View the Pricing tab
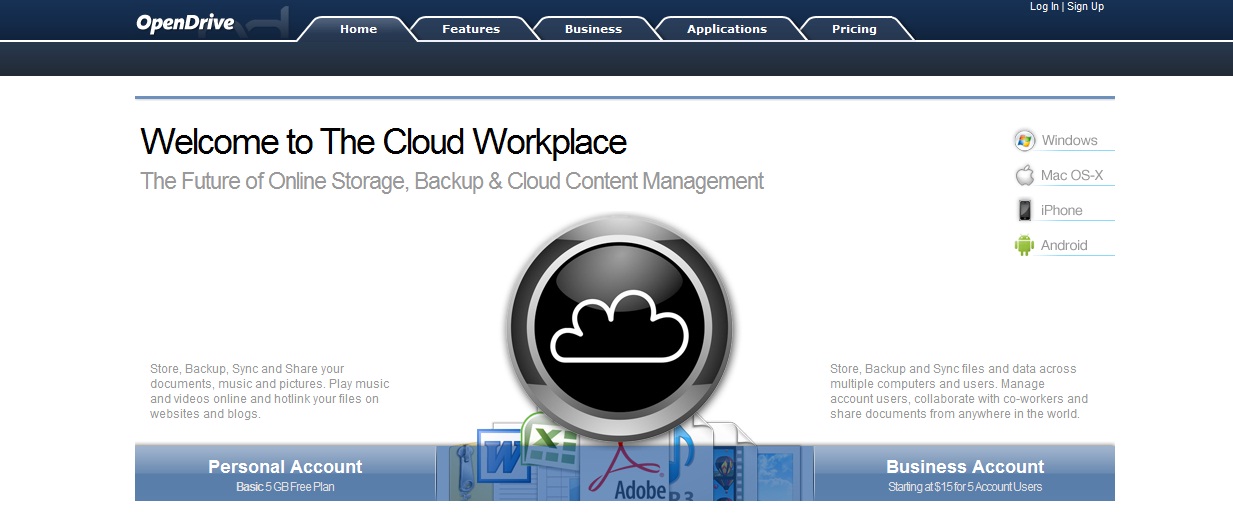The width and height of the screenshot is (1233, 521). tap(854, 29)
